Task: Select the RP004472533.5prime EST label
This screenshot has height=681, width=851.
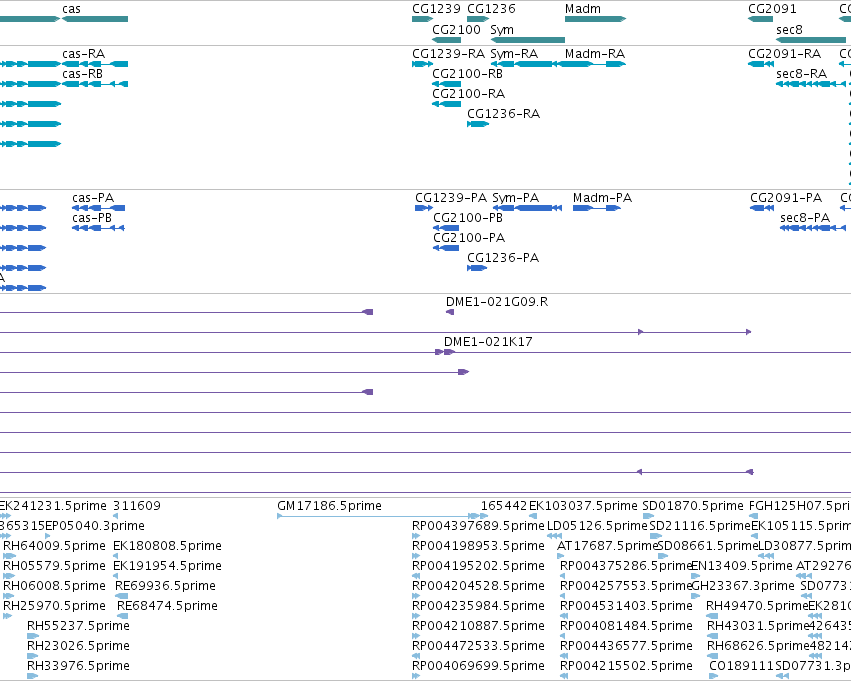Action: coord(478,646)
